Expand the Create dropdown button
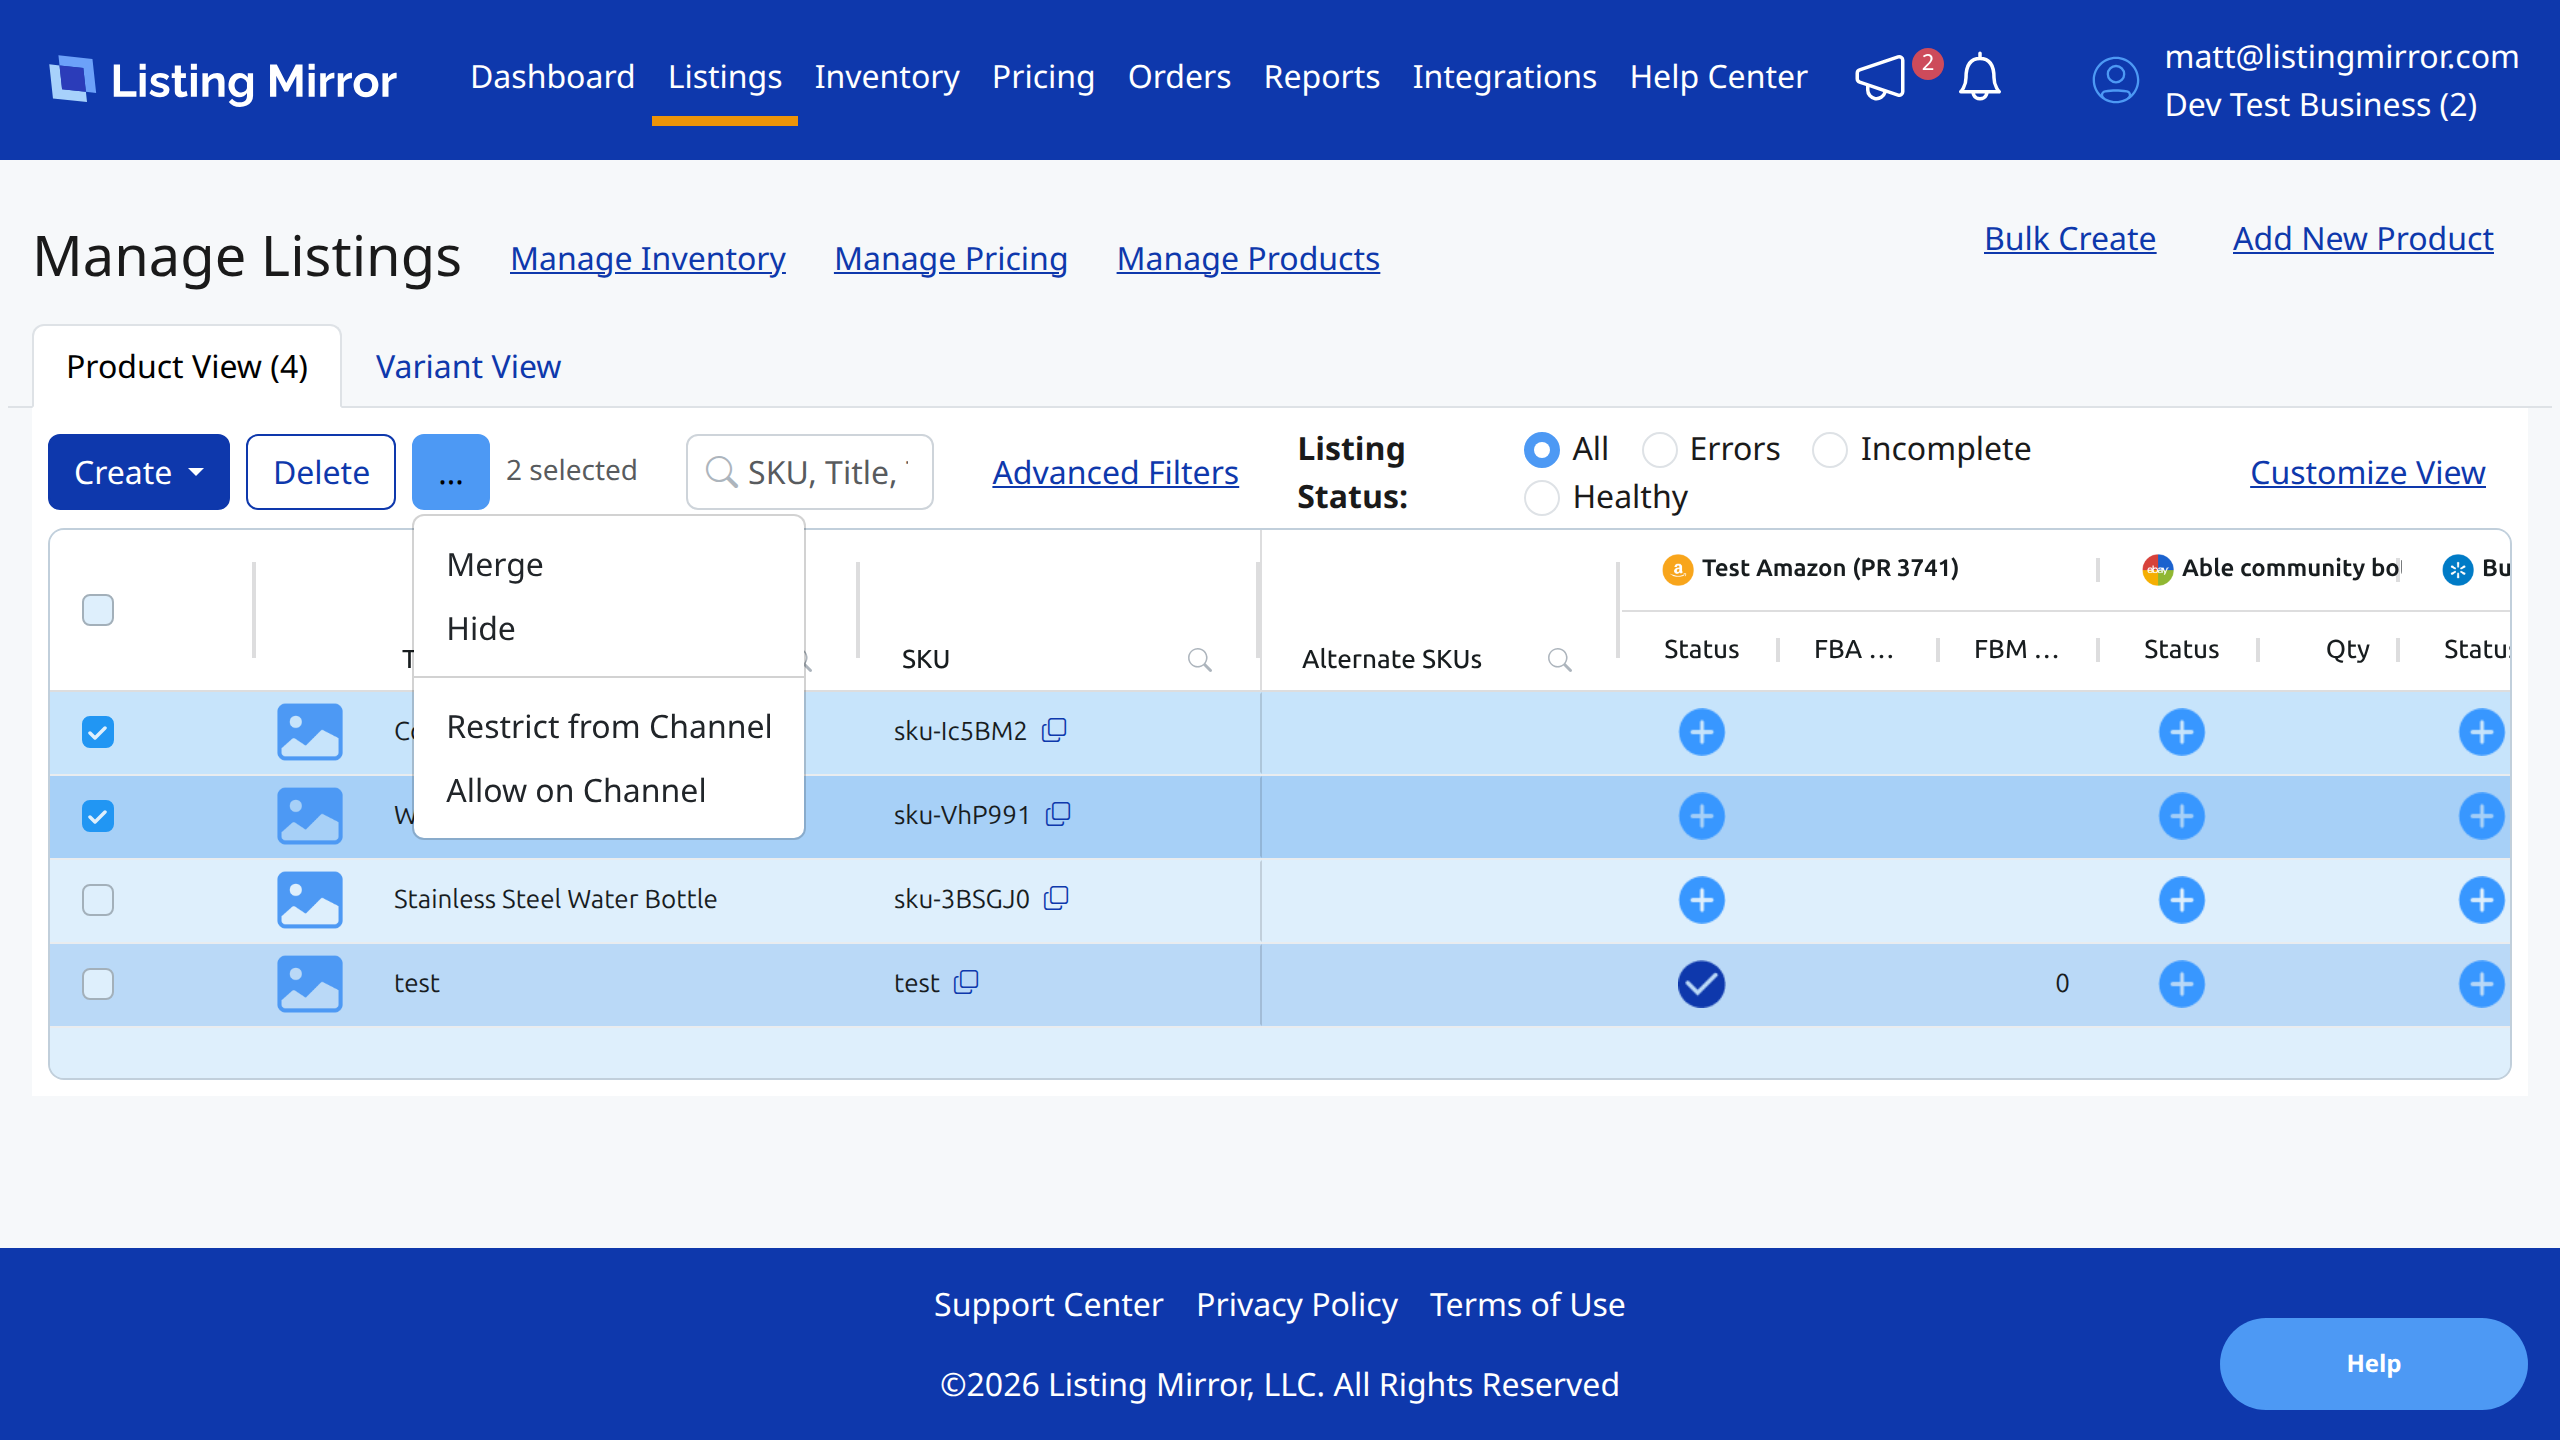Viewport: 2560px width, 1440px height. click(139, 472)
